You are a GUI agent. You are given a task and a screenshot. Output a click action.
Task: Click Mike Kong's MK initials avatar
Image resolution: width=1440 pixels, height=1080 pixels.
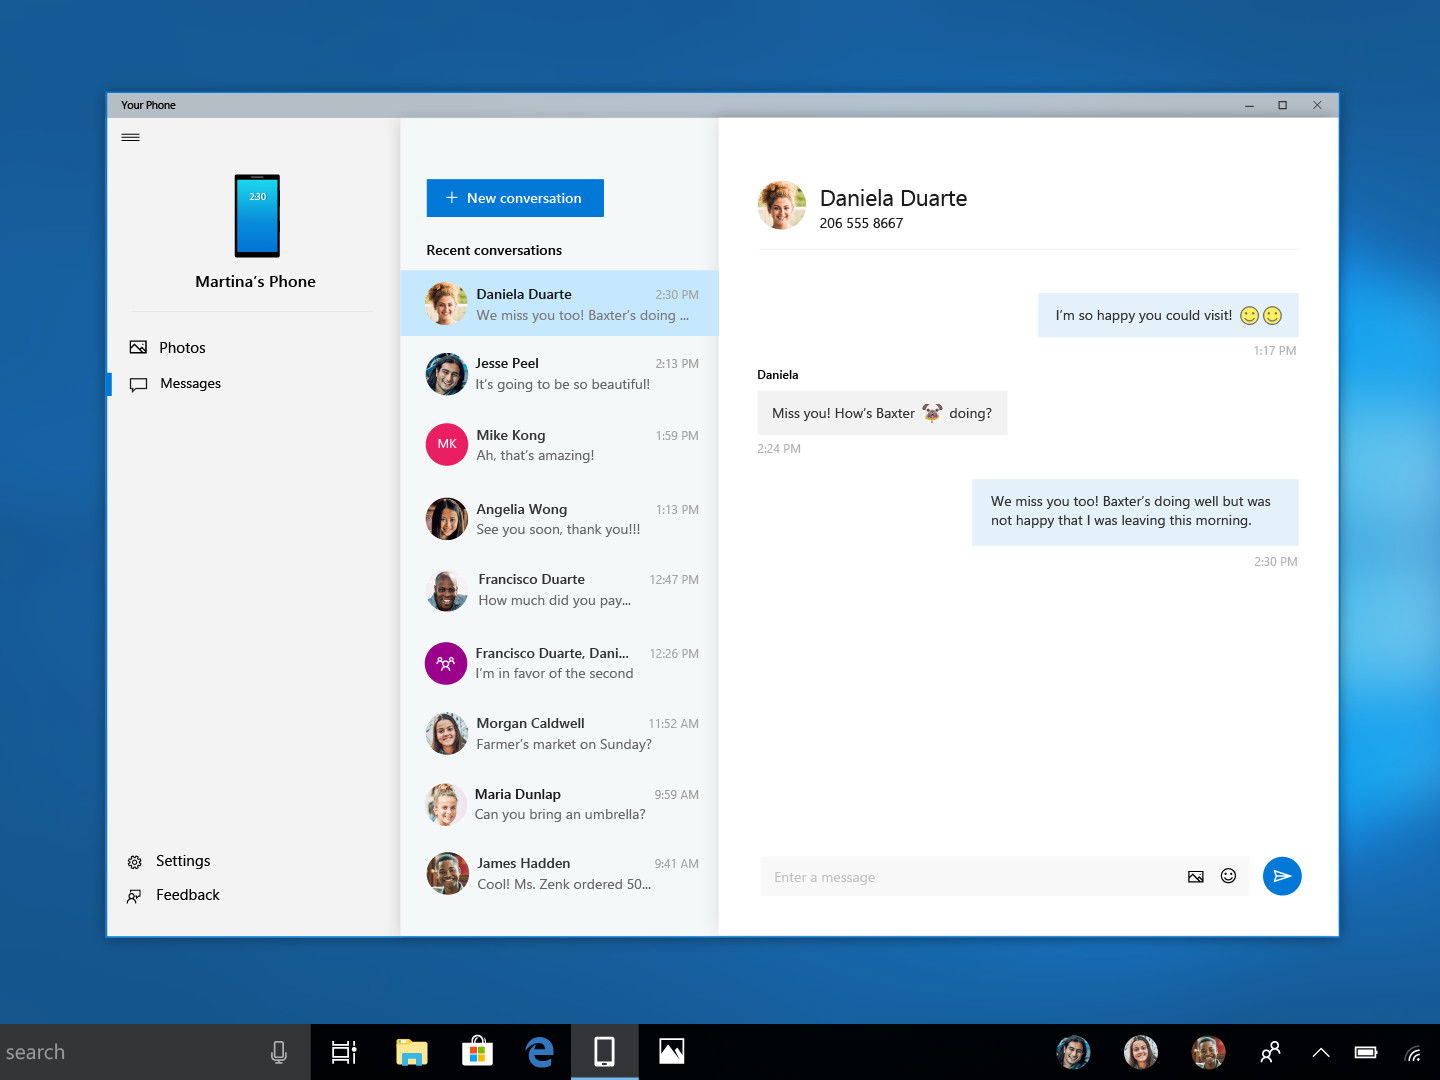[x=447, y=444]
